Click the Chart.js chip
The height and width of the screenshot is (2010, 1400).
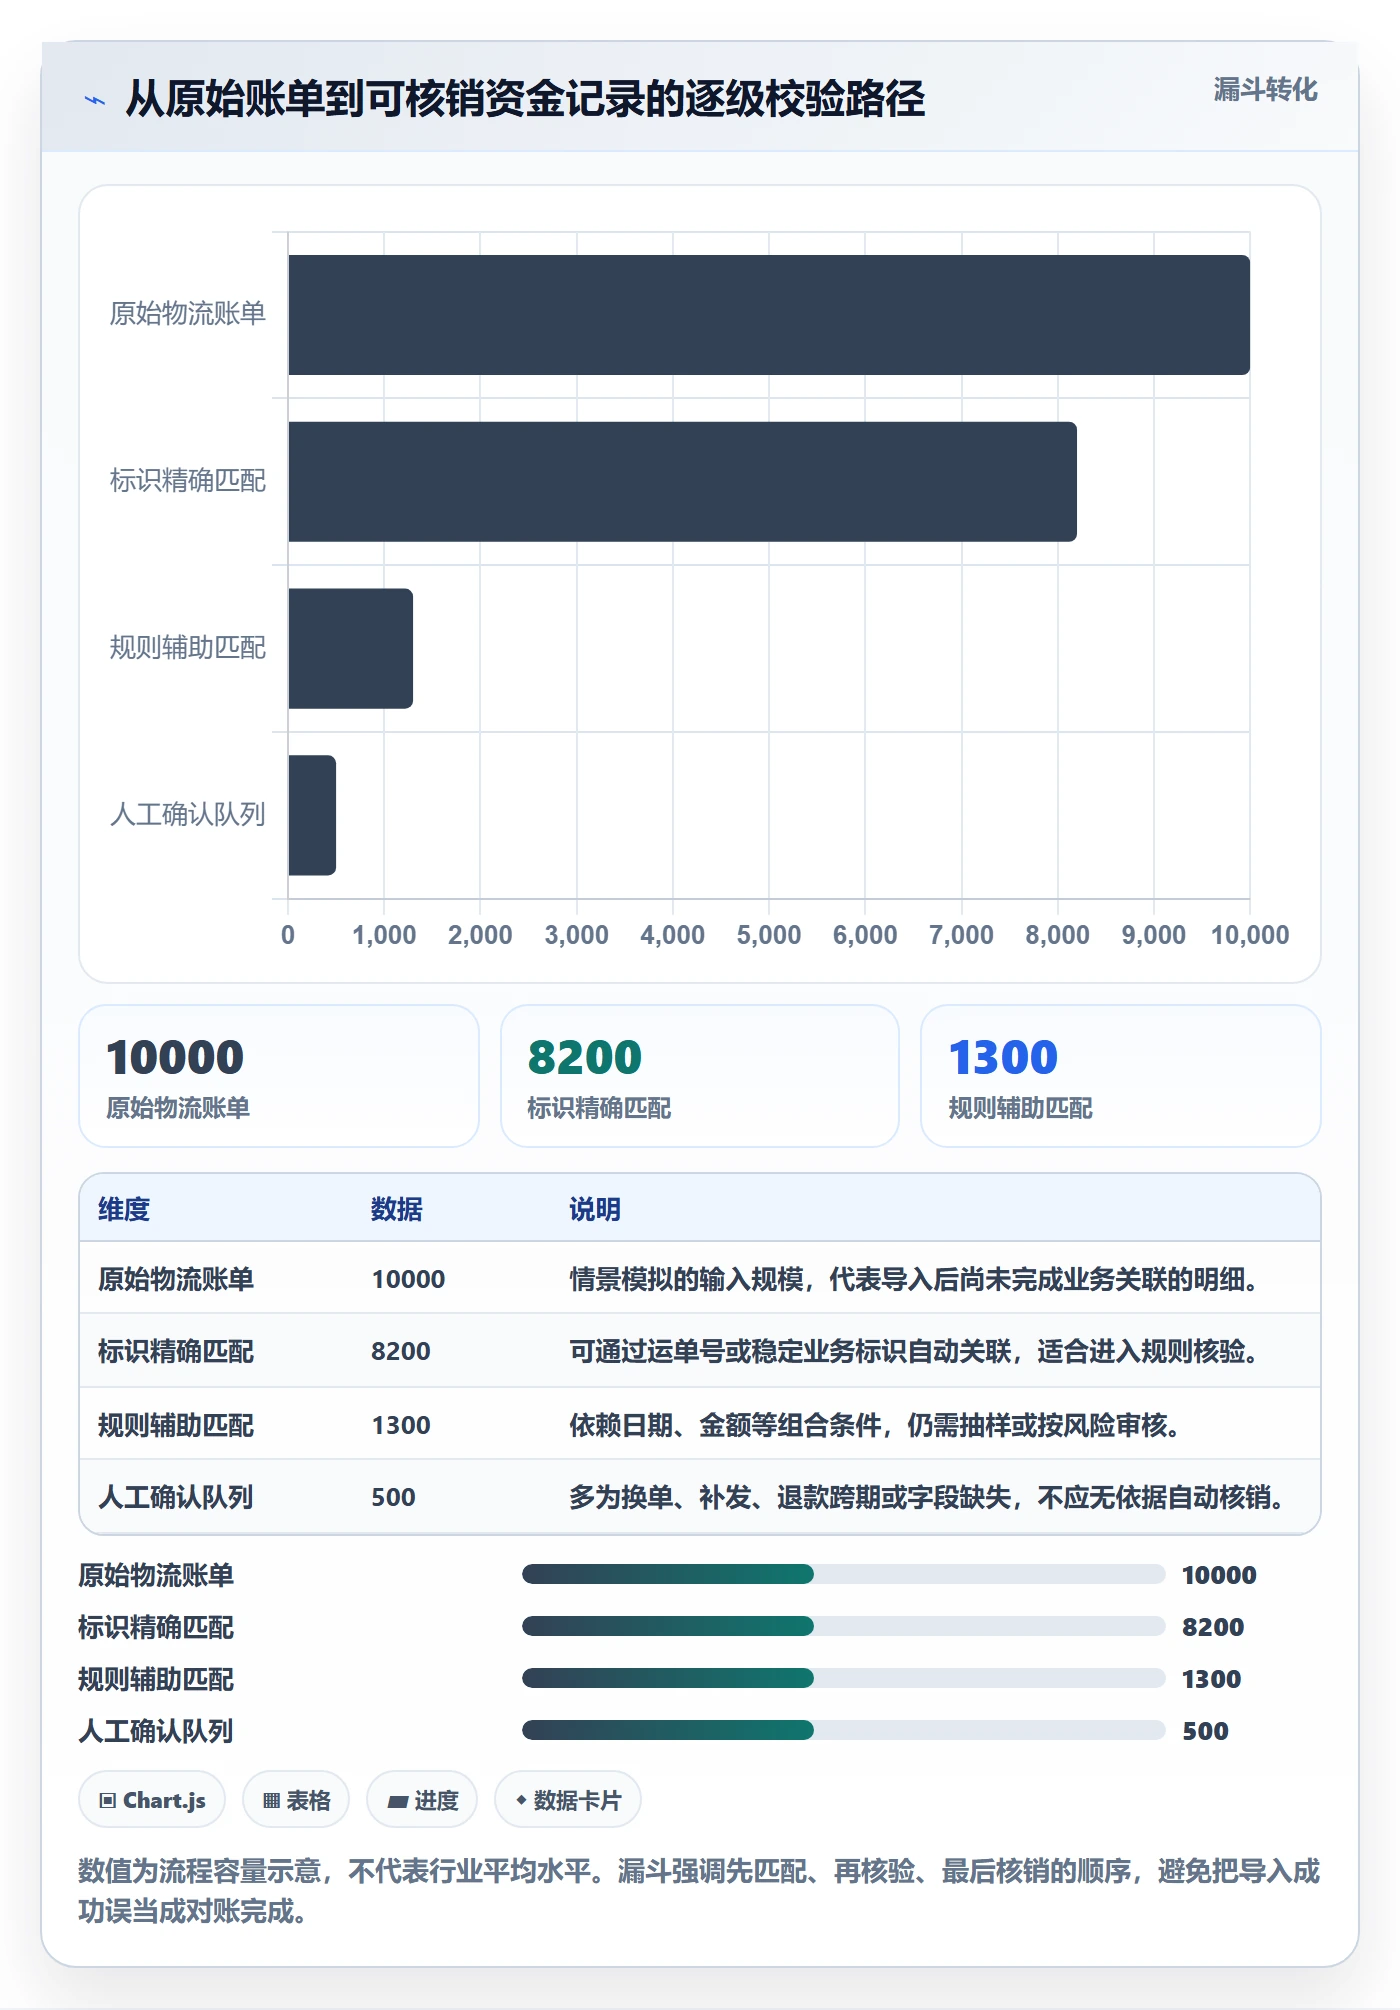tap(152, 1800)
